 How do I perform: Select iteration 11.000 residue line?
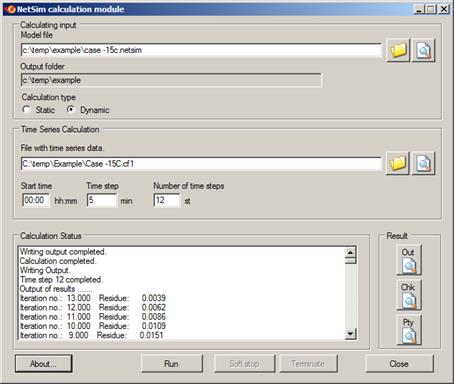(93, 317)
